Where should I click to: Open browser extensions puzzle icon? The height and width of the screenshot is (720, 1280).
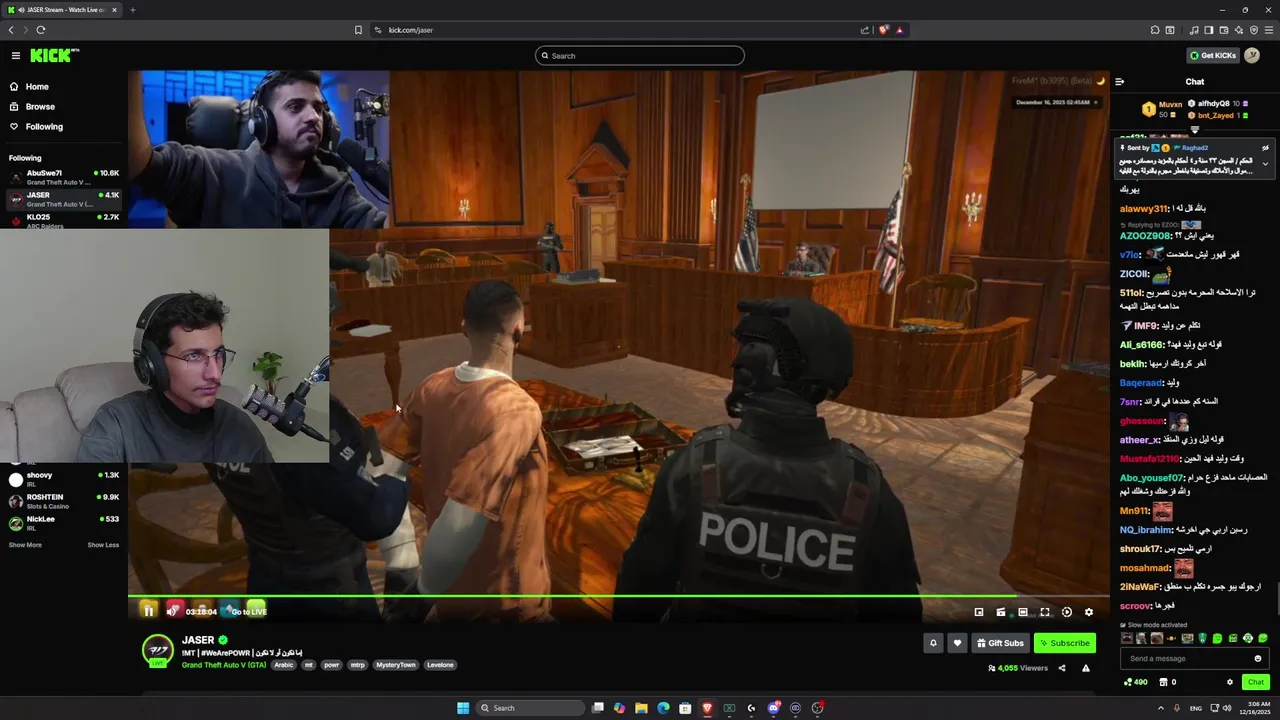[1155, 30]
